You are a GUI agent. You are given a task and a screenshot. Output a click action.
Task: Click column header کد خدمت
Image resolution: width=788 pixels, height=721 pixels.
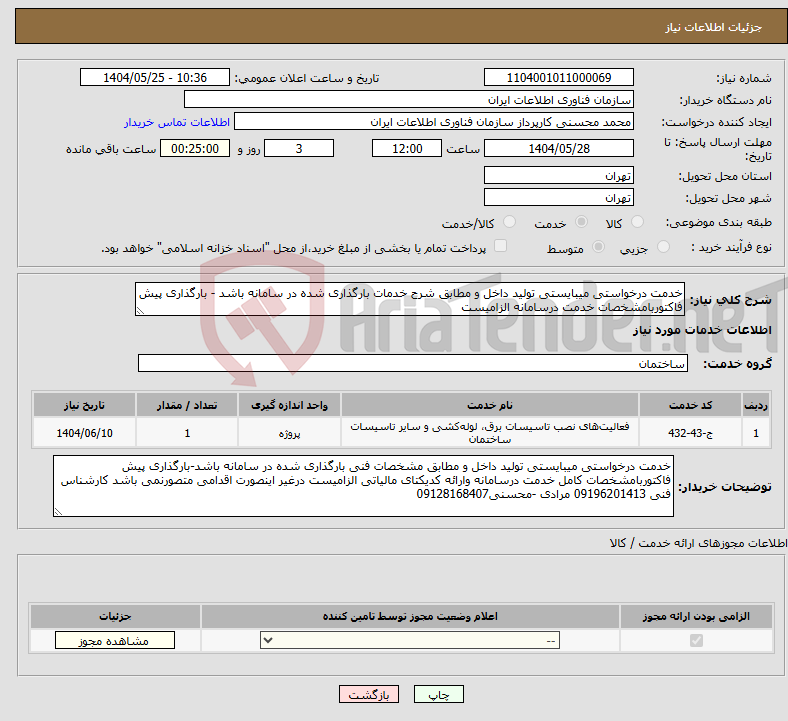pyautogui.click(x=691, y=405)
